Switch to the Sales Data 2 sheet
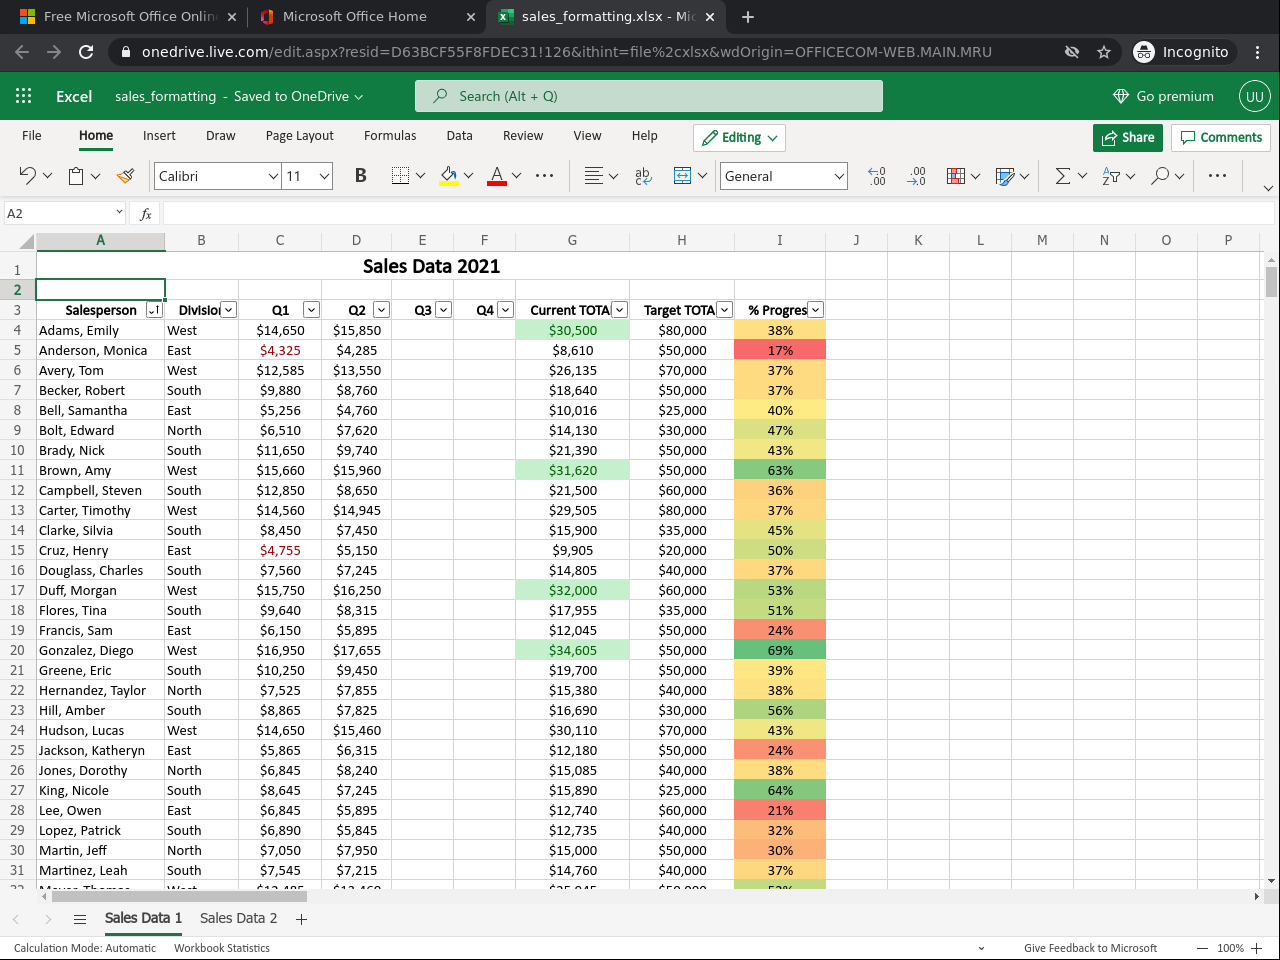 pyautogui.click(x=238, y=918)
